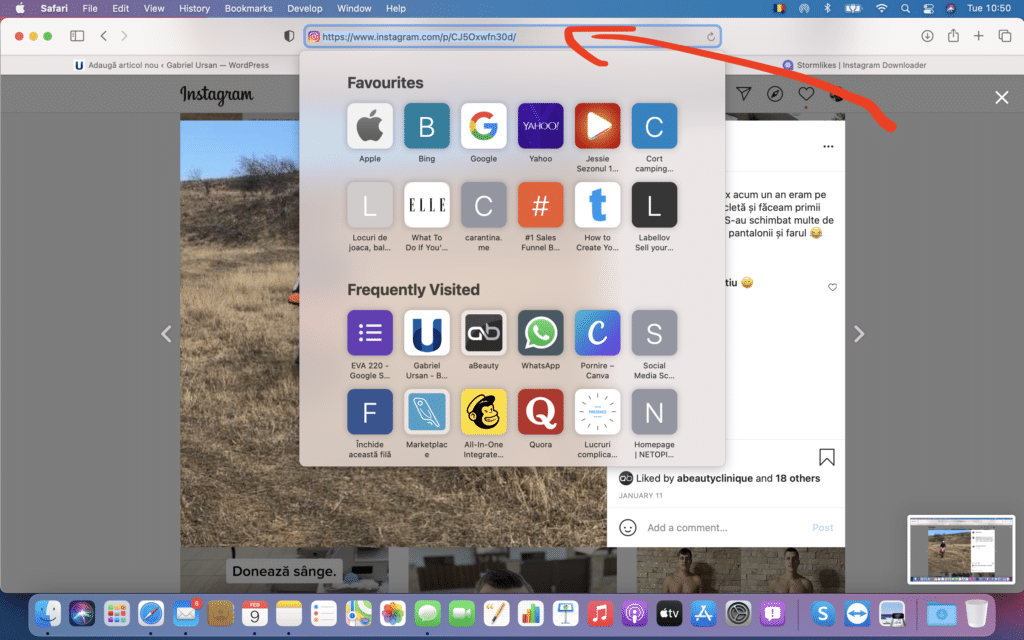The image size is (1024, 640).
Task: View the 18 others likes list
Action: tap(797, 478)
